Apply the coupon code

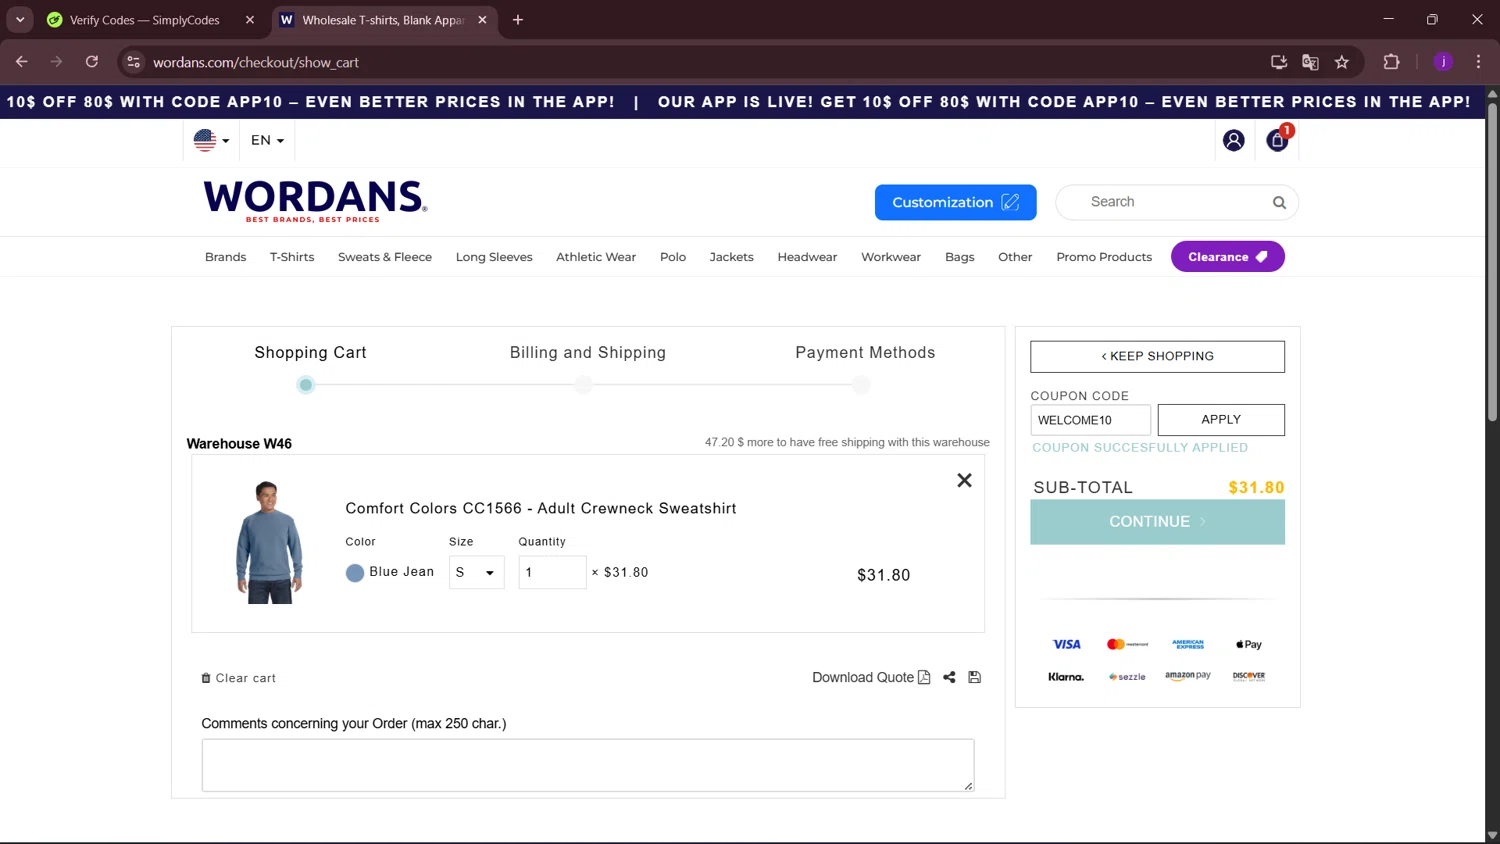[x=1221, y=420]
